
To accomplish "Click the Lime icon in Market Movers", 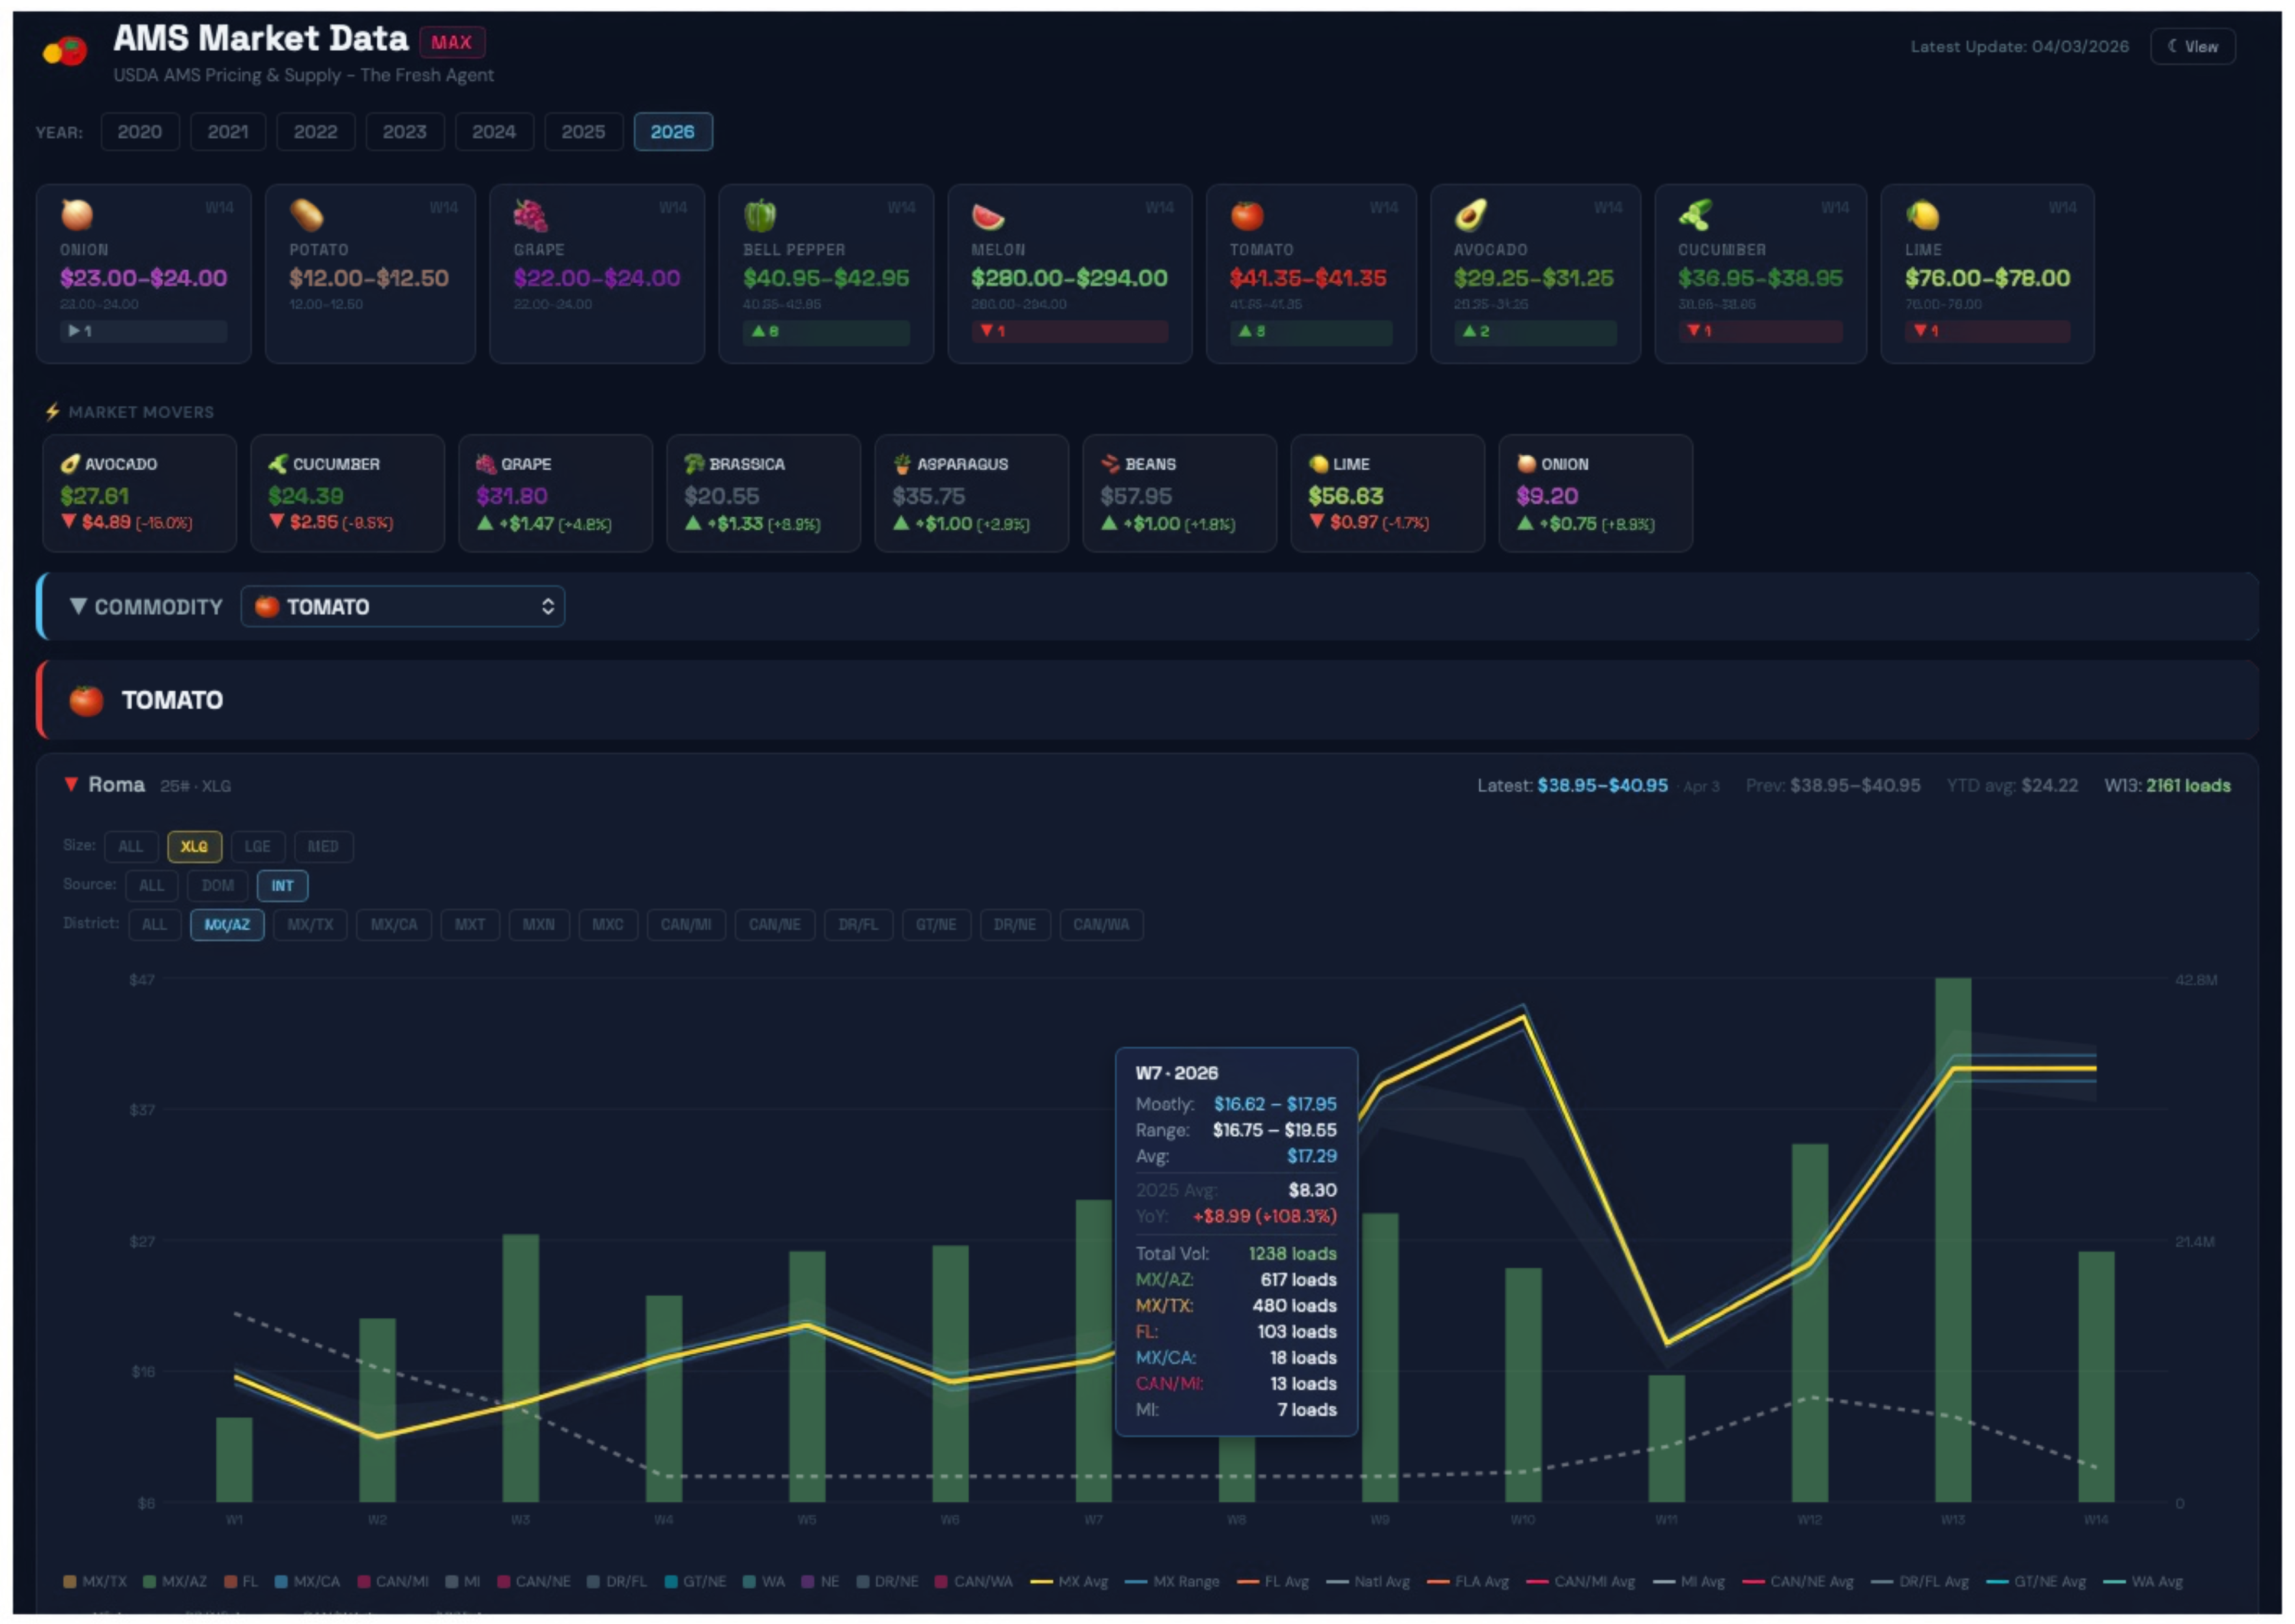I will [x=1320, y=463].
